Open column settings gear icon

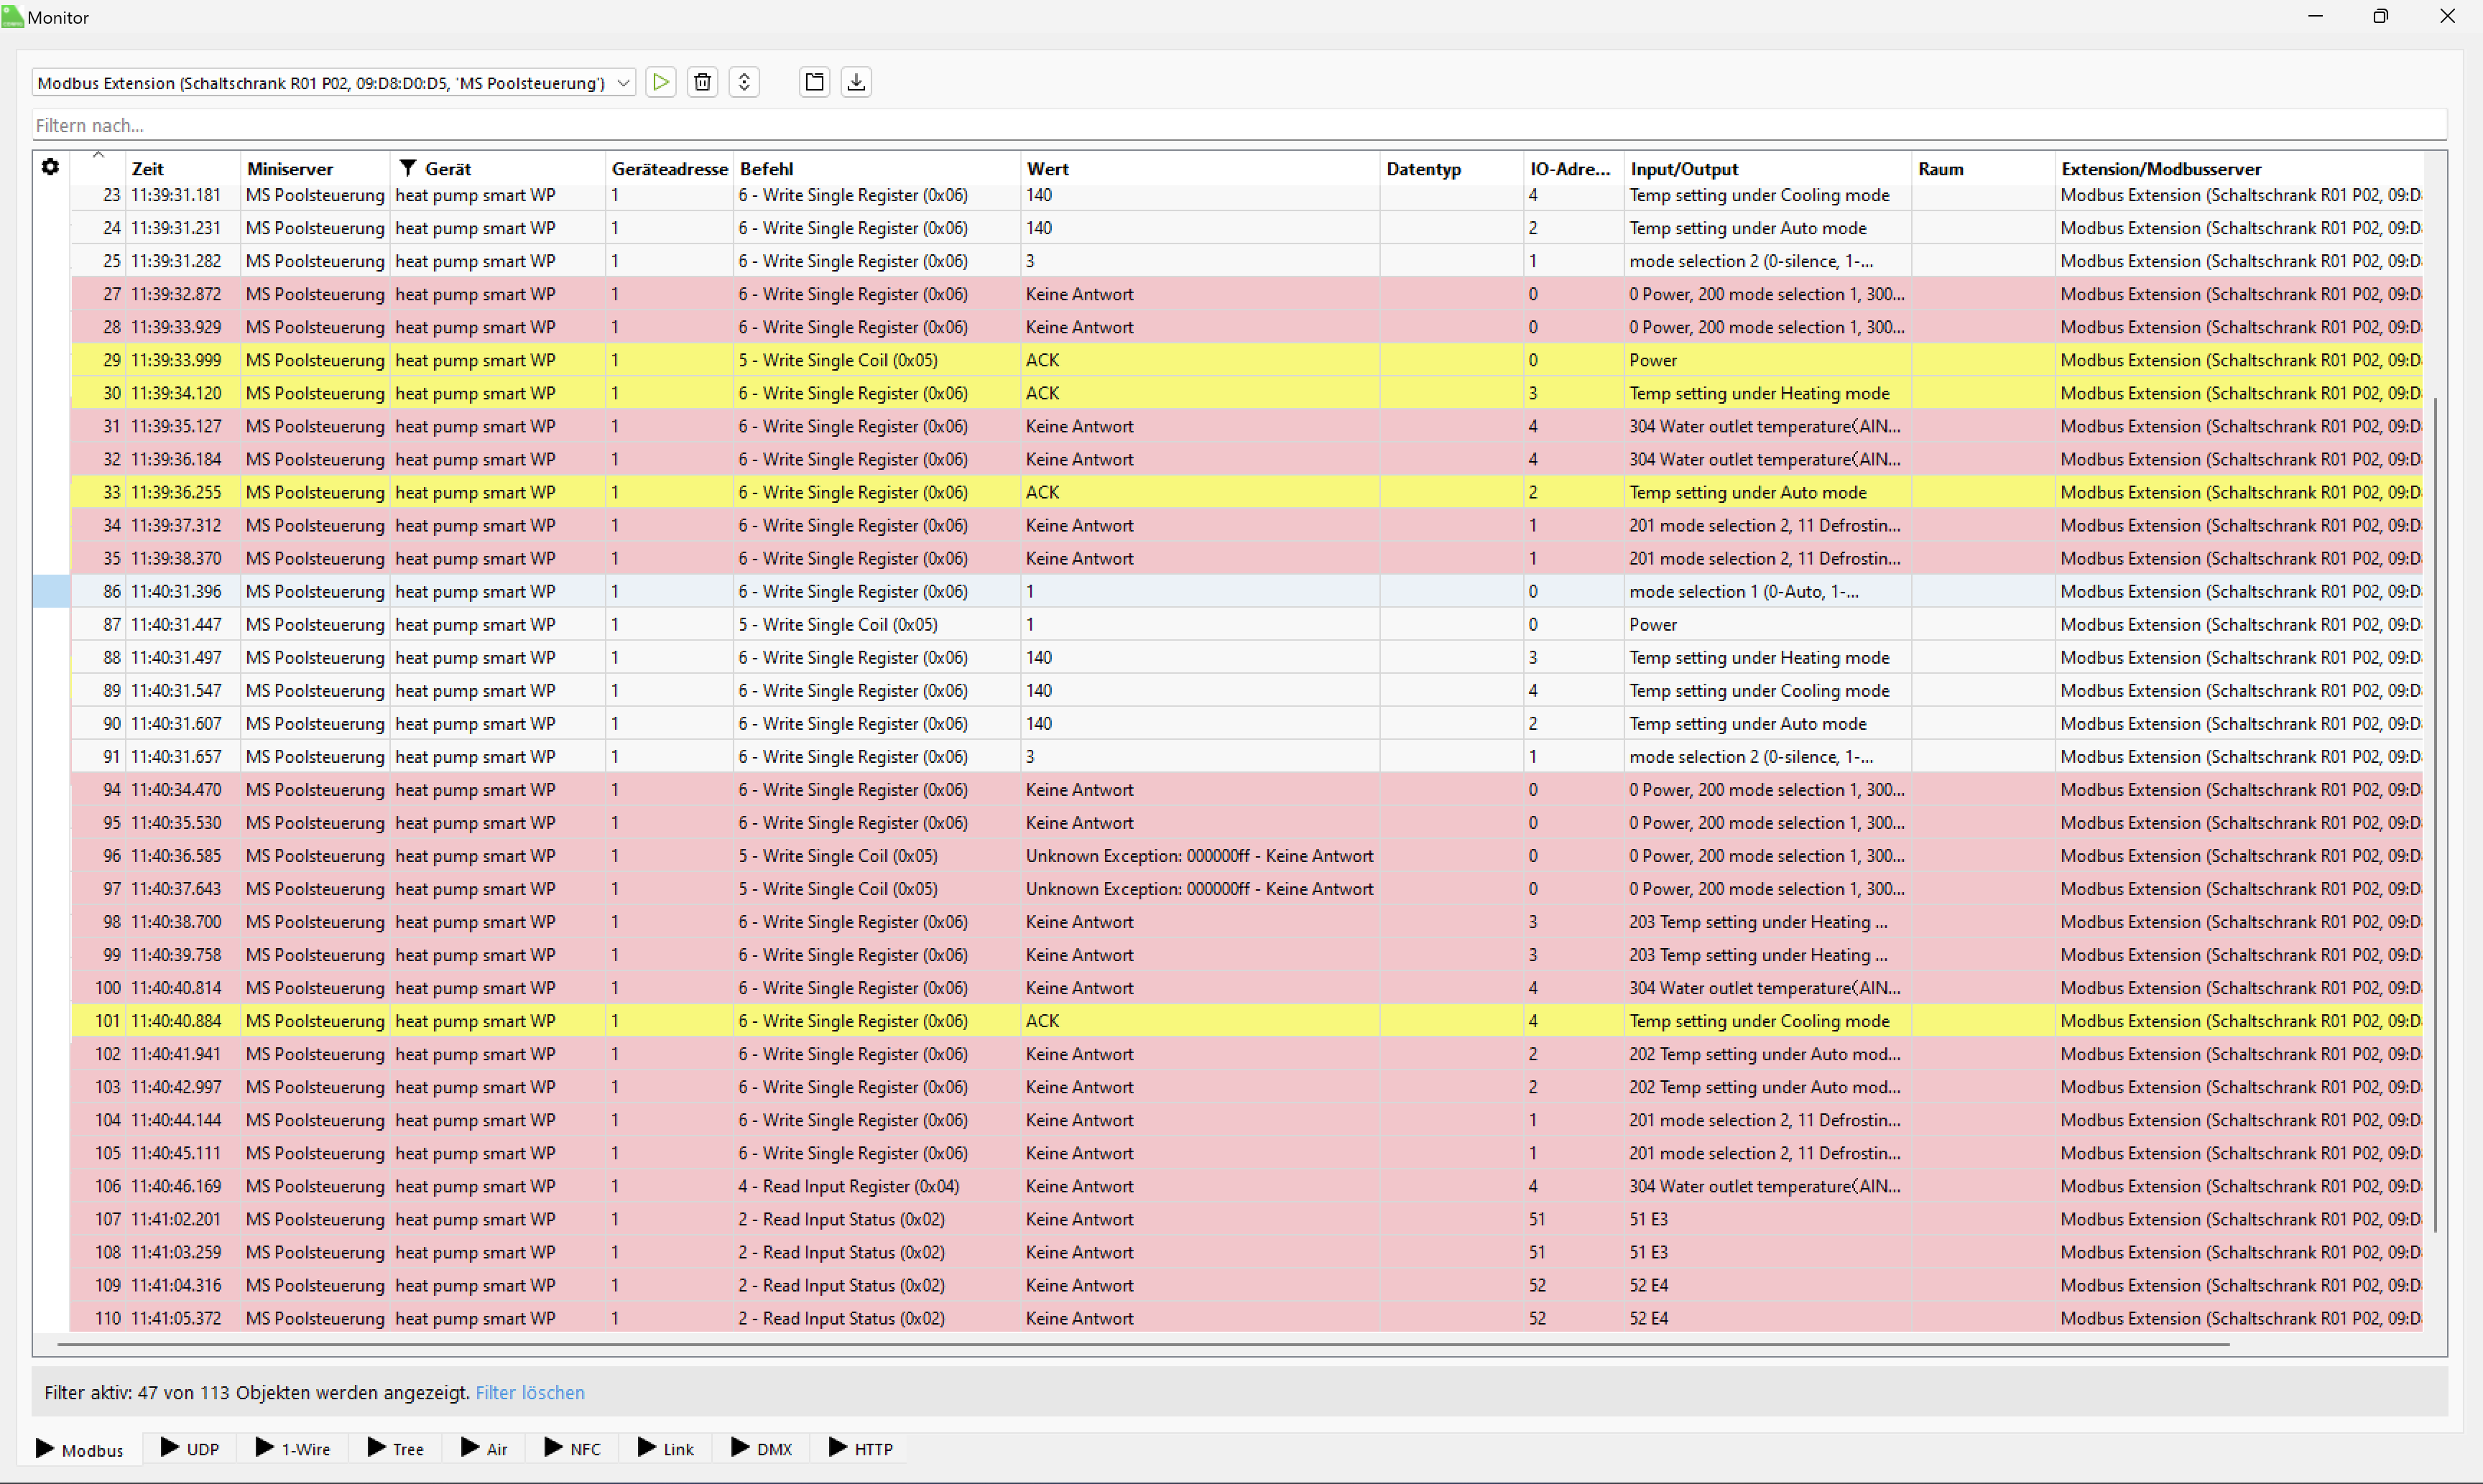pos(50,167)
